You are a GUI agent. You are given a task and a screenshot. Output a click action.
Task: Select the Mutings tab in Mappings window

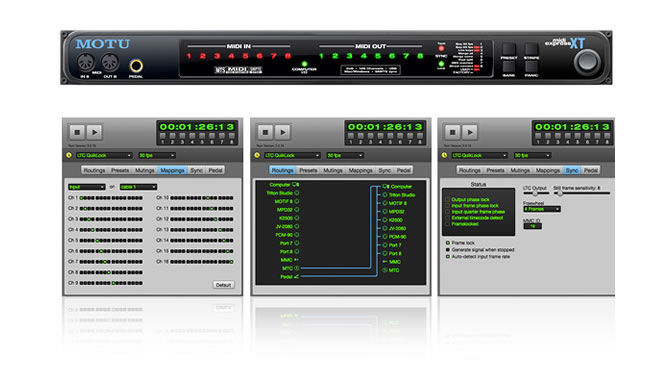pyautogui.click(x=144, y=170)
